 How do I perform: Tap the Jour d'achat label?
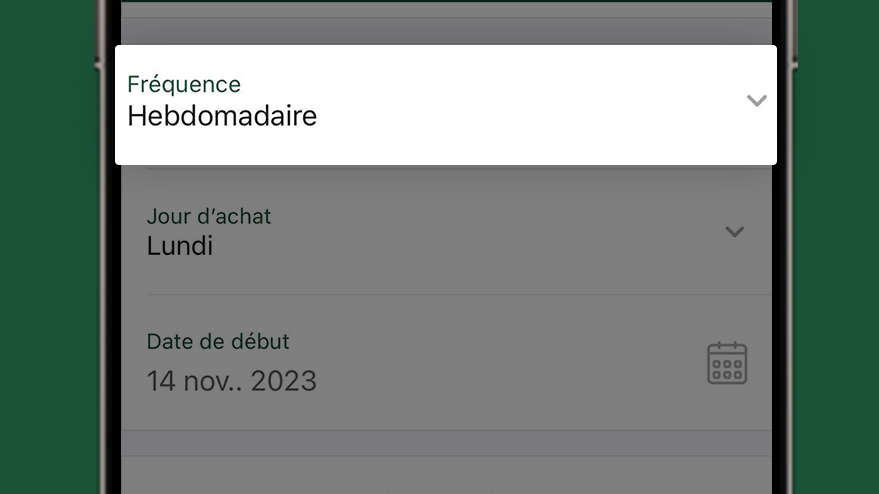(x=209, y=216)
